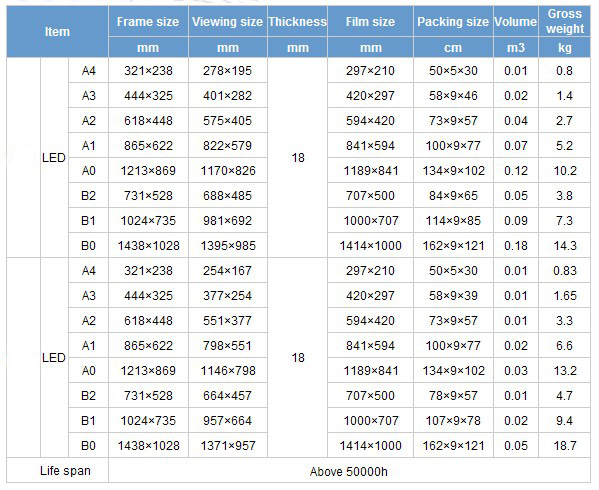
Task: Select packing size 58×9×46
Action: pos(453,95)
